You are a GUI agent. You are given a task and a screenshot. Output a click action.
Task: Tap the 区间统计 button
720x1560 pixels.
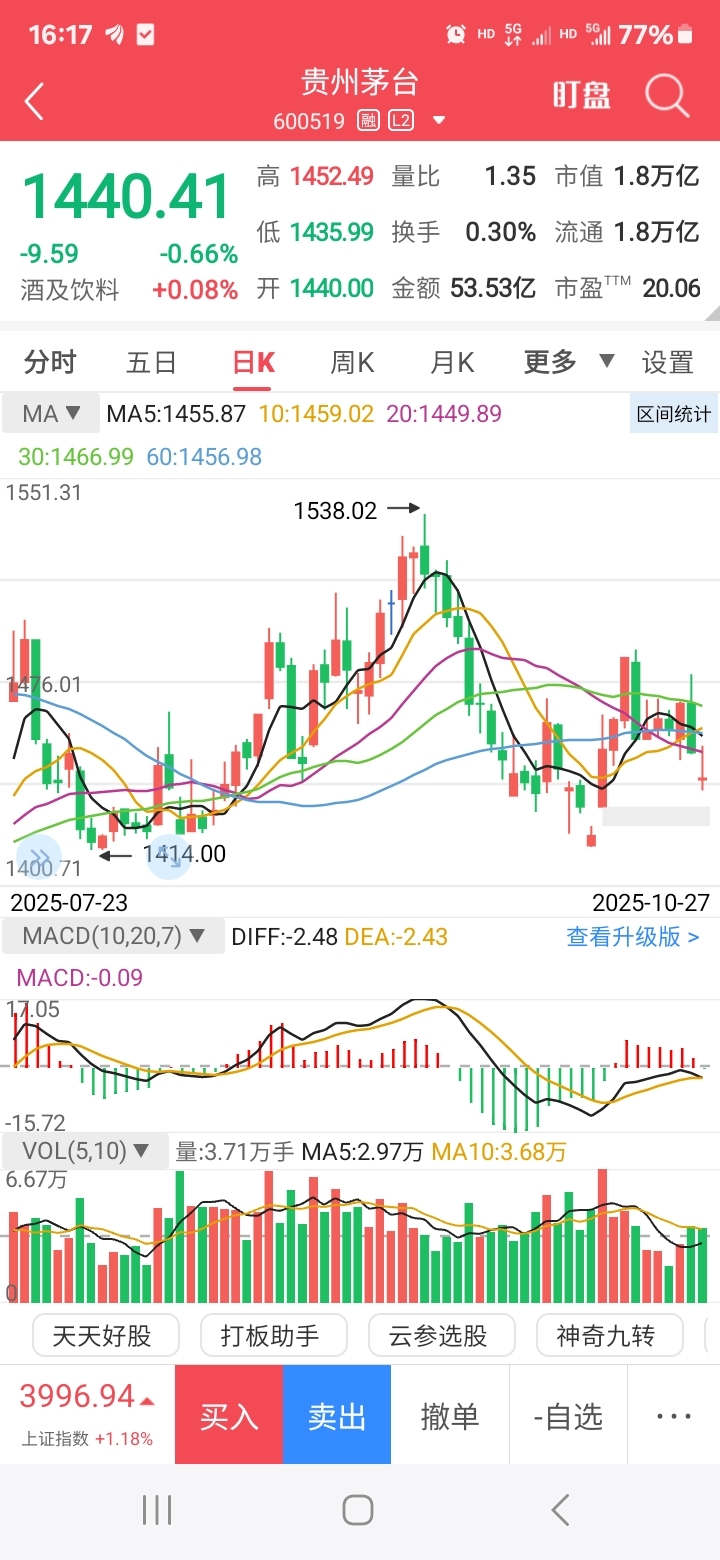(674, 414)
